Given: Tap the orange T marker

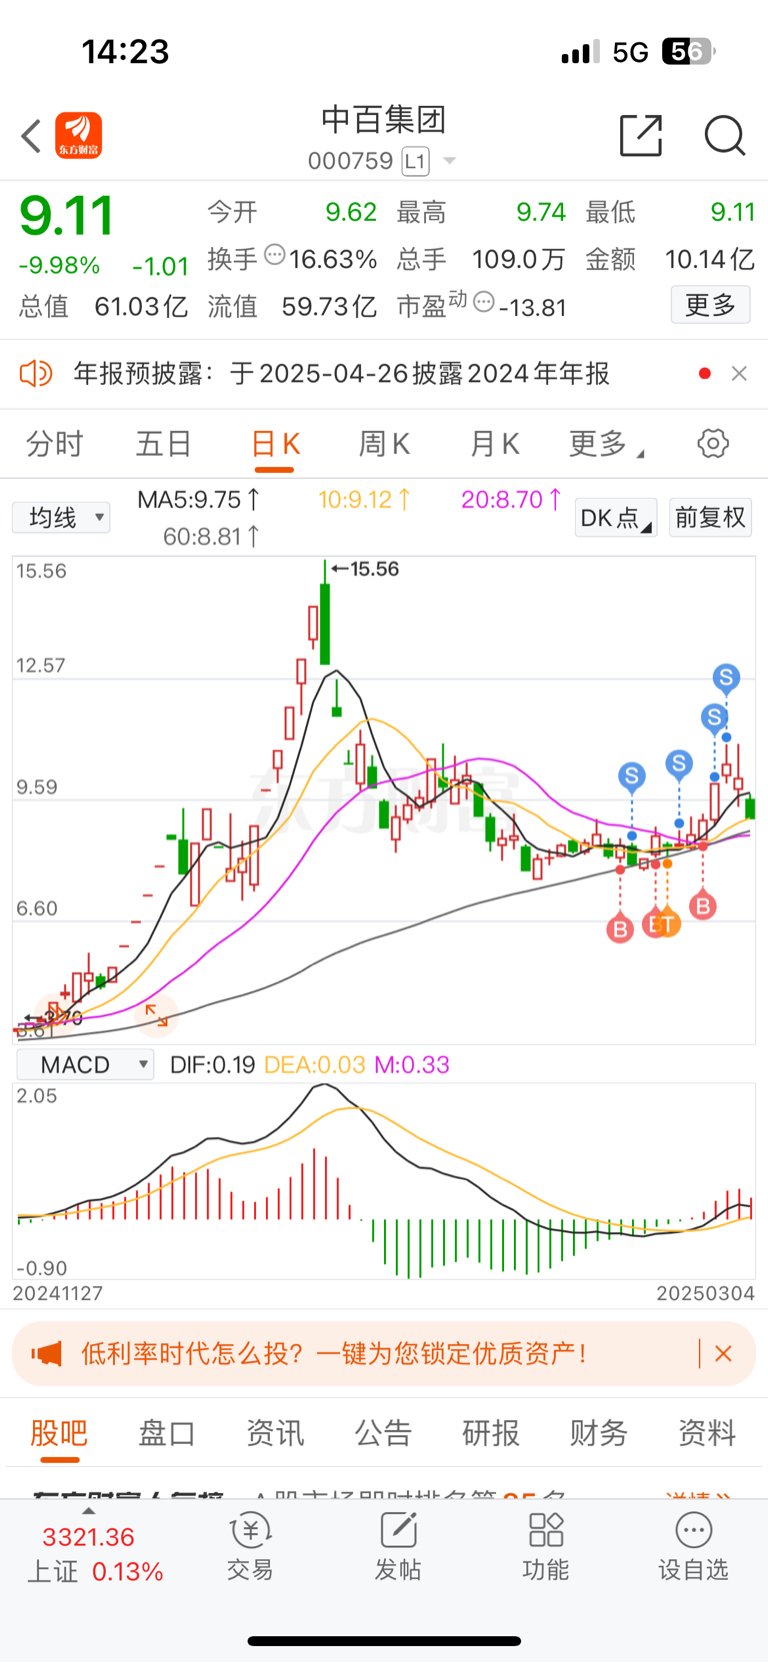Looking at the screenshot, I should pyautogui.click(x=667, y=924).
